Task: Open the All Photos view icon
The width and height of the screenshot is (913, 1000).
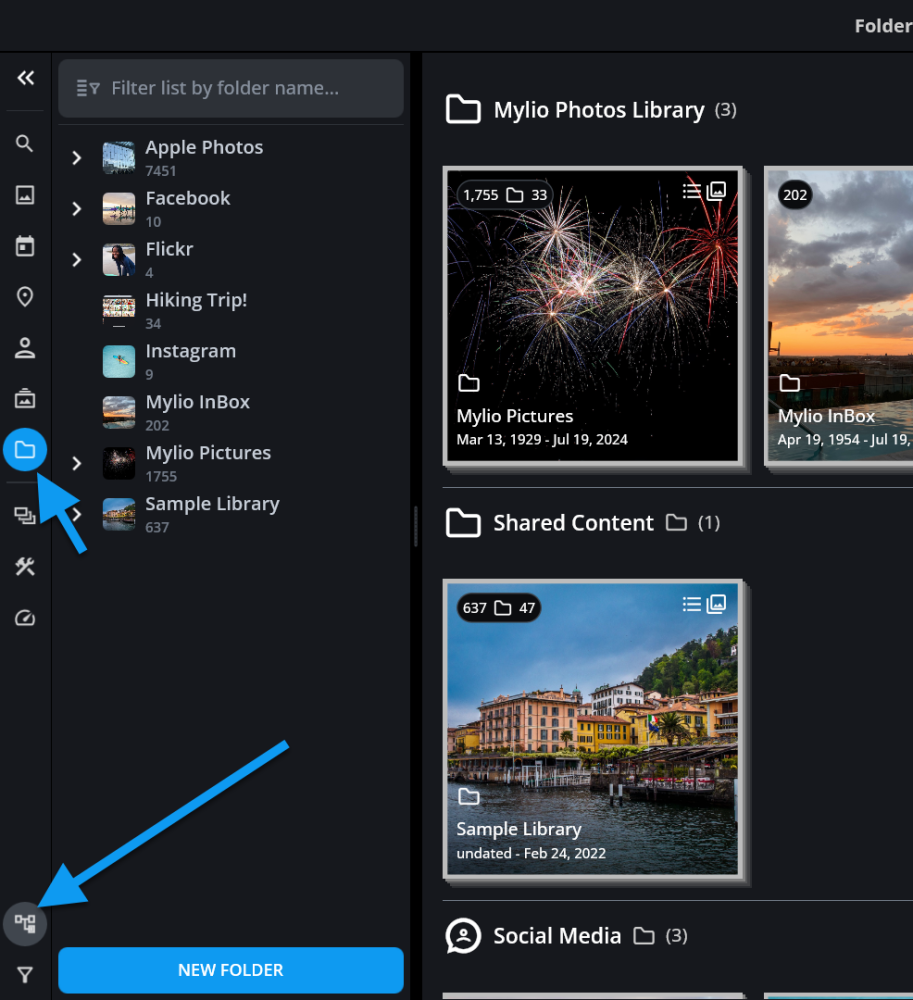Action: (x=25, y=195)
